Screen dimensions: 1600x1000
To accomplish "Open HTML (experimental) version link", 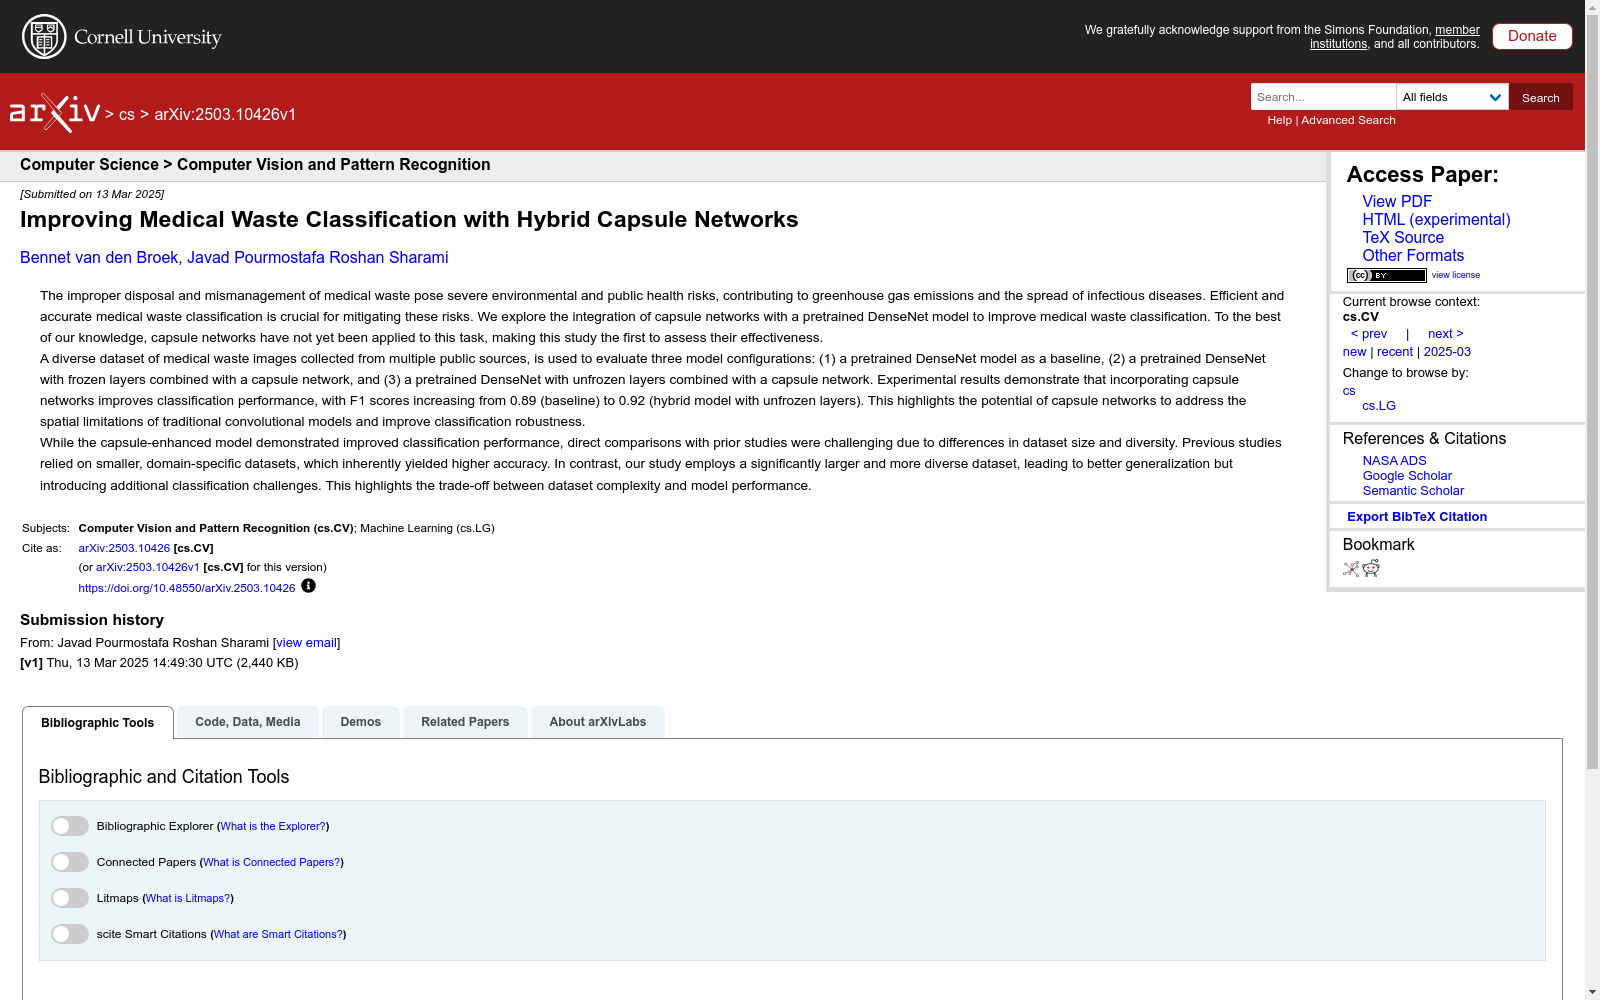I will coord(1436,220).
